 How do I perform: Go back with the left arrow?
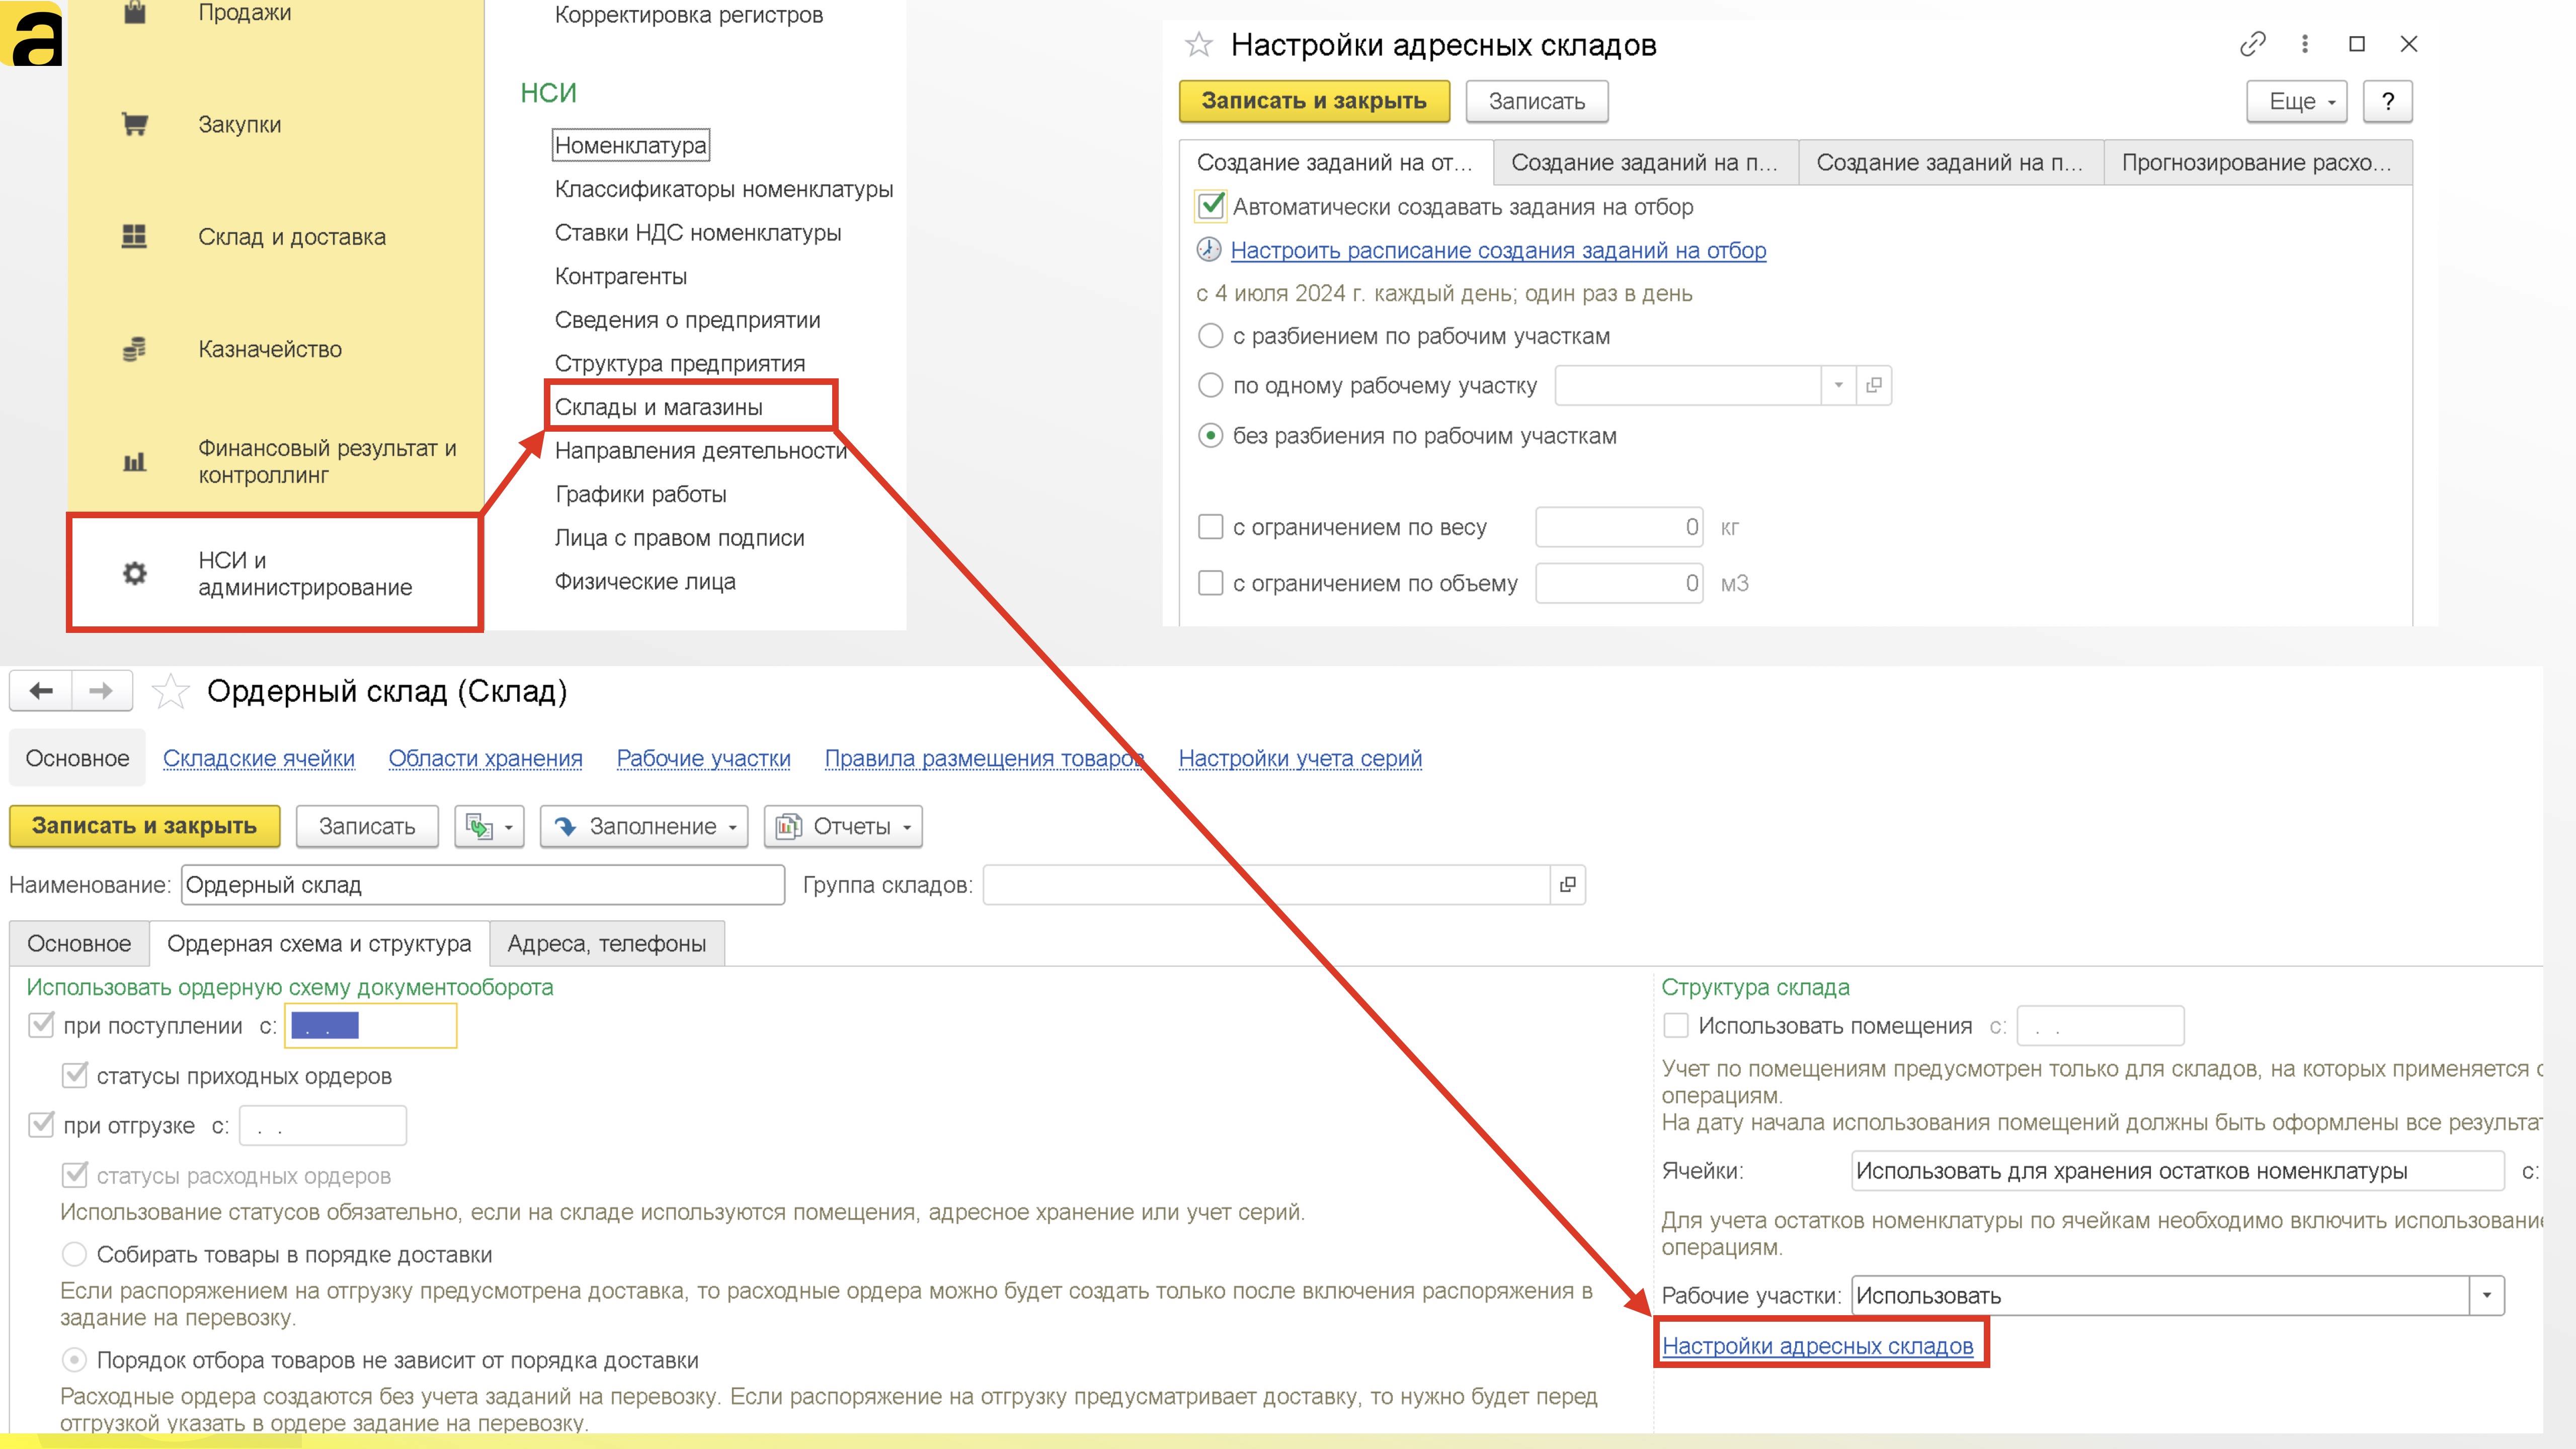[41, 691]
